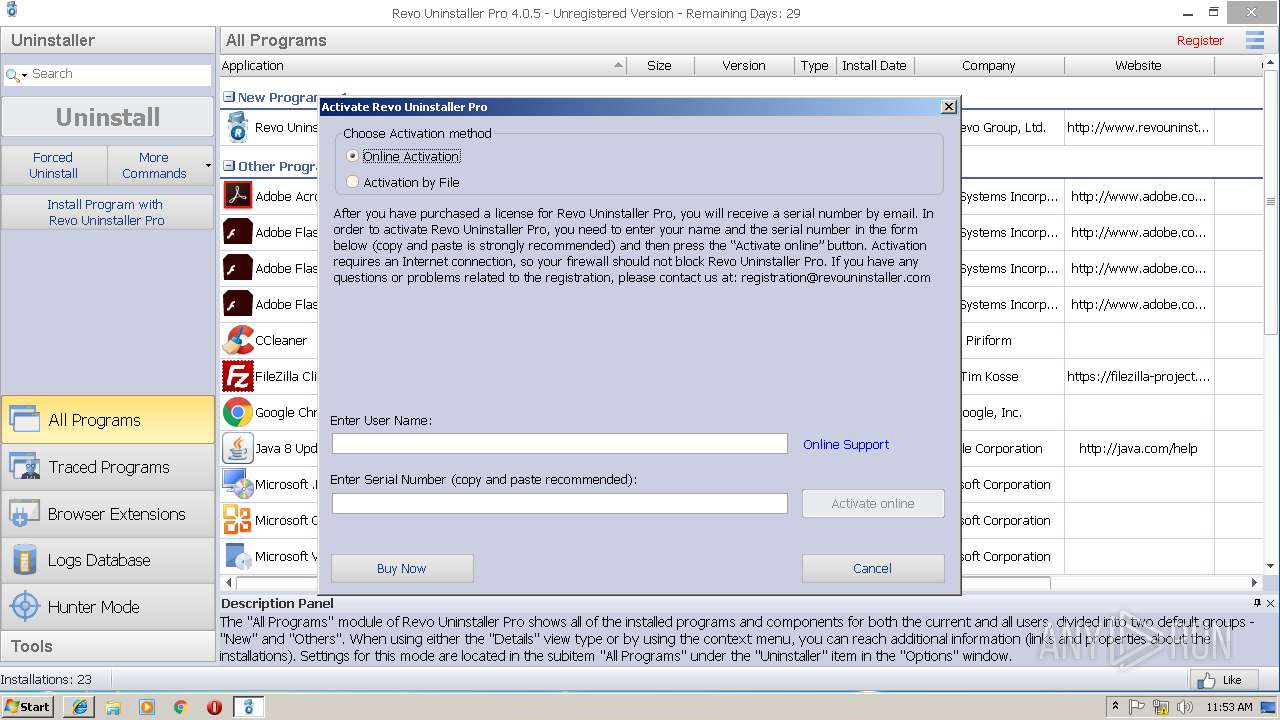Image resolution: width=1280 pixels, height=720 pixels.
Task: Focus the Enter Serial Number field
Action: pyautogui.click(x=559, y=503)
